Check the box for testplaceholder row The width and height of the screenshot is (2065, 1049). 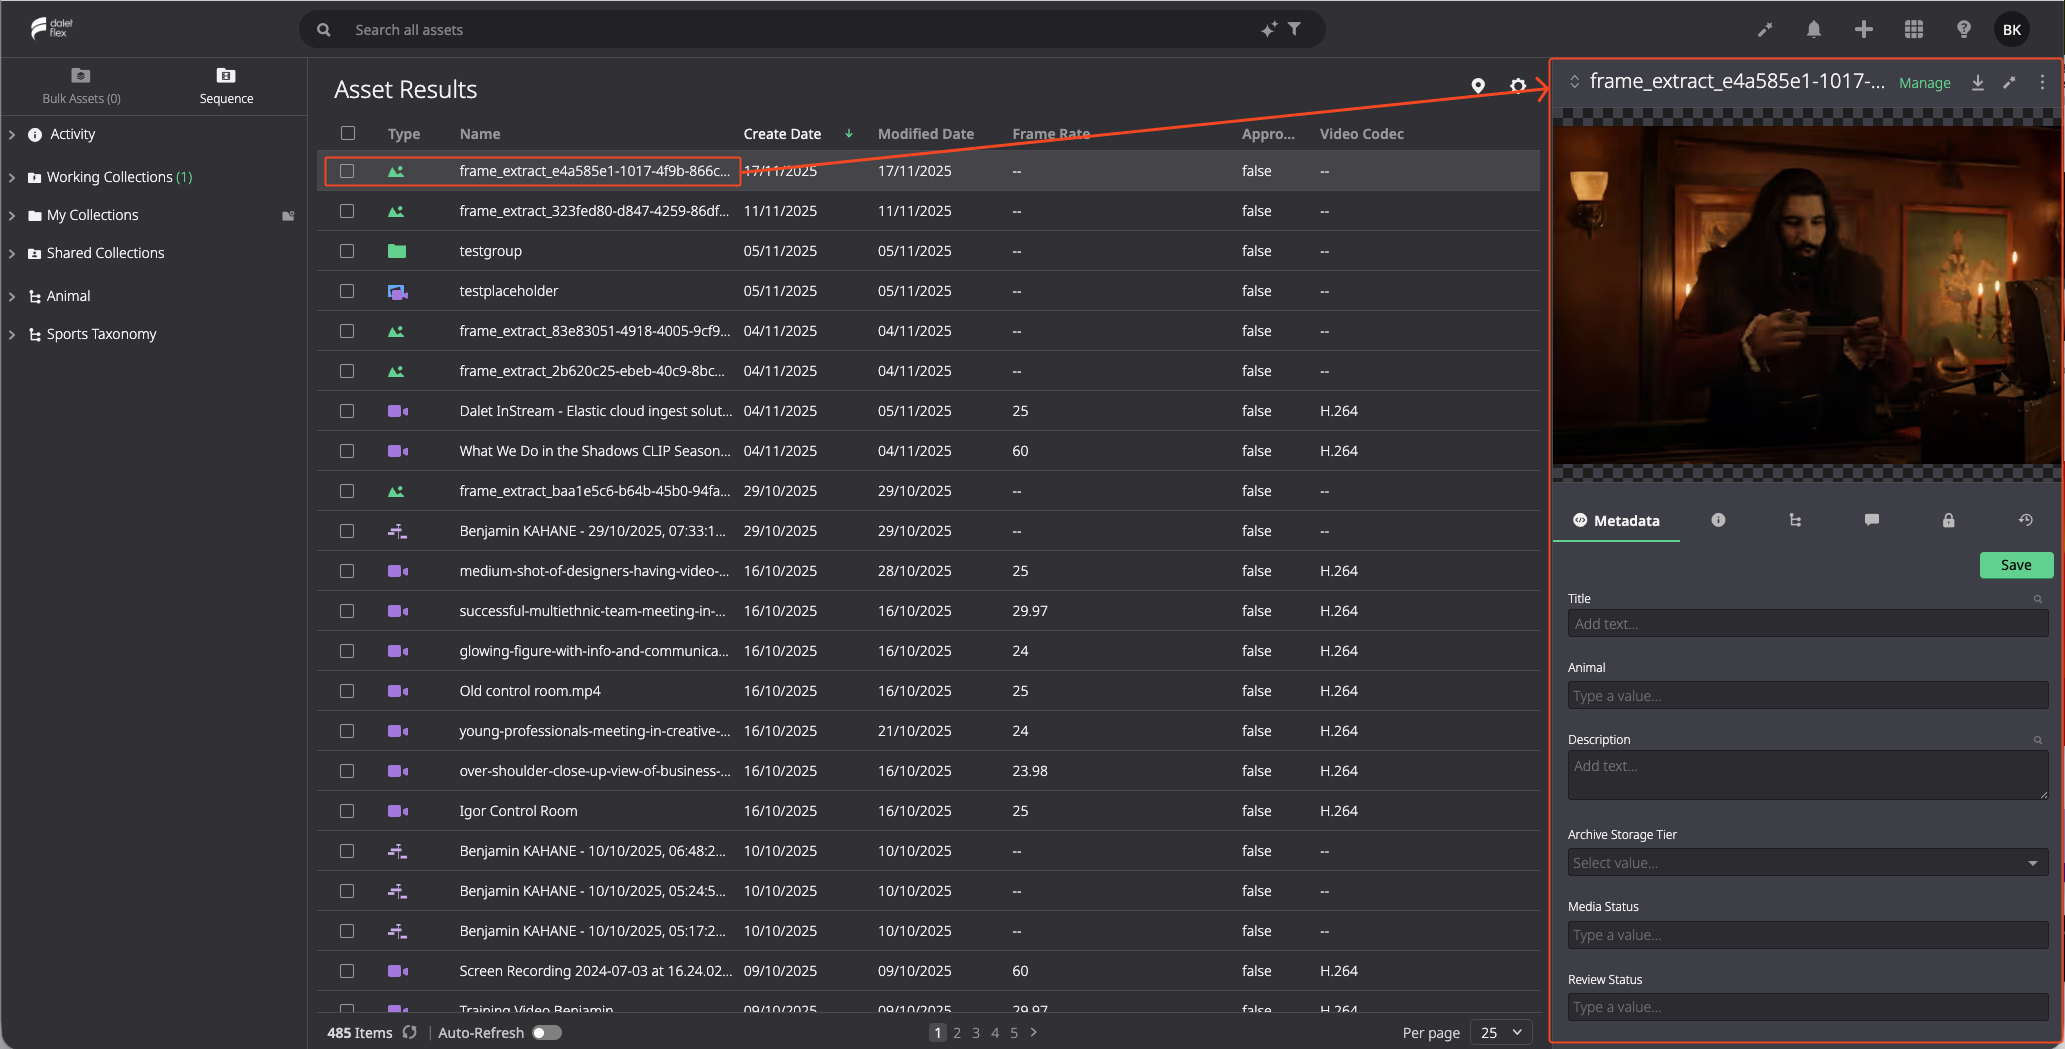[x=347, y=291]
